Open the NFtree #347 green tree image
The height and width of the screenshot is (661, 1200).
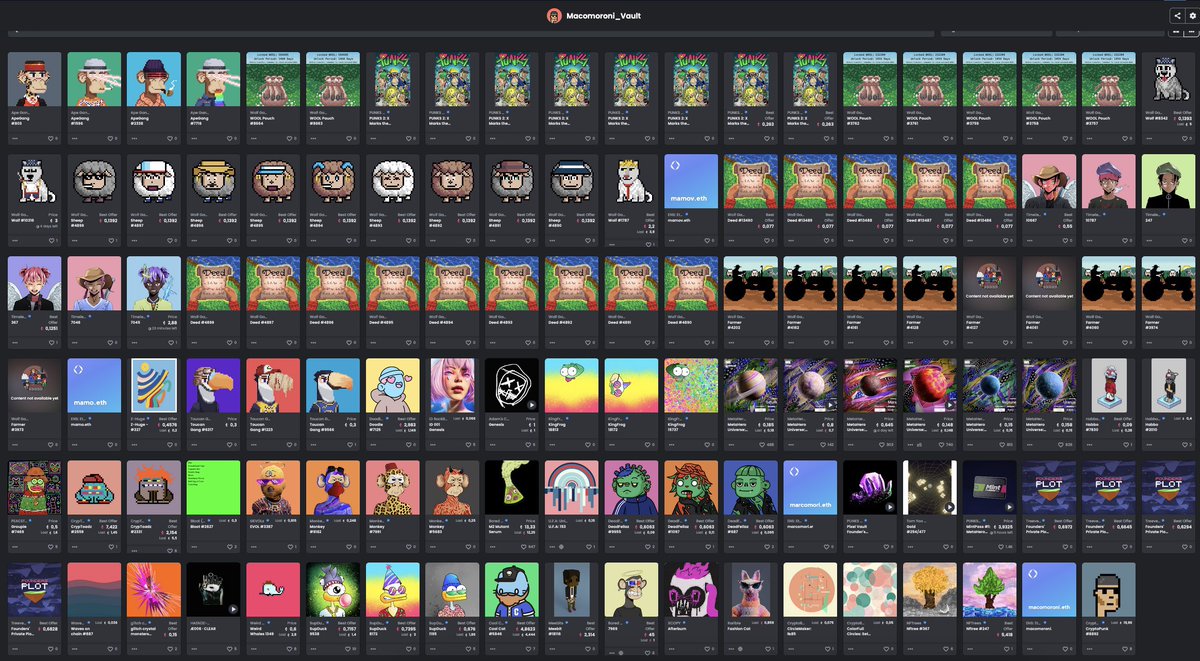pyautogui.click(x=991, y=589)
